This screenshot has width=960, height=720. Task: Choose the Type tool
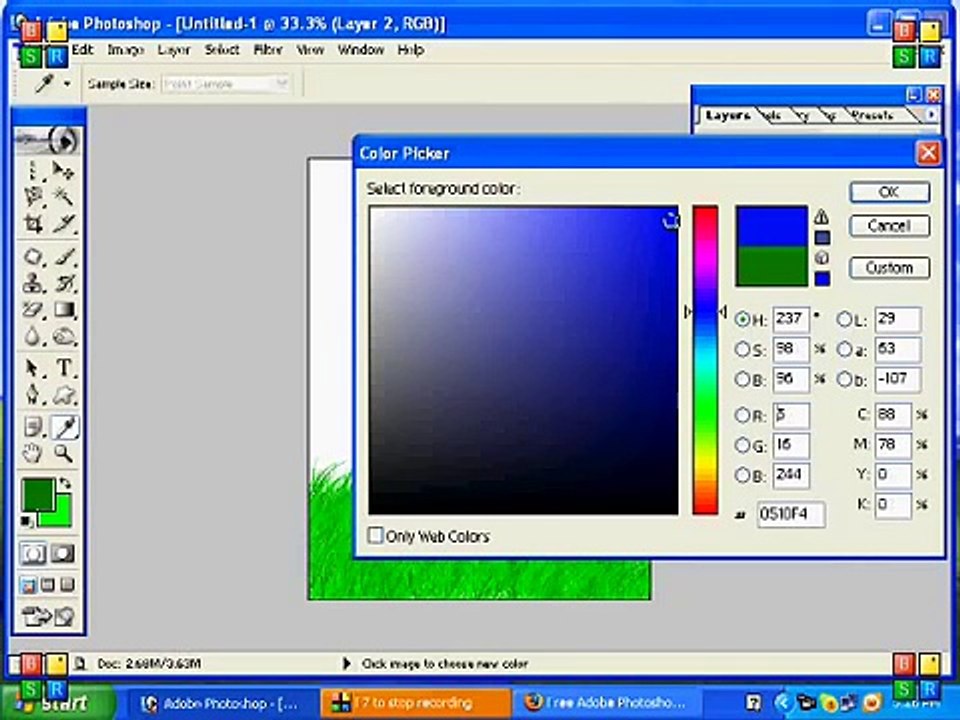coord(64,367)
